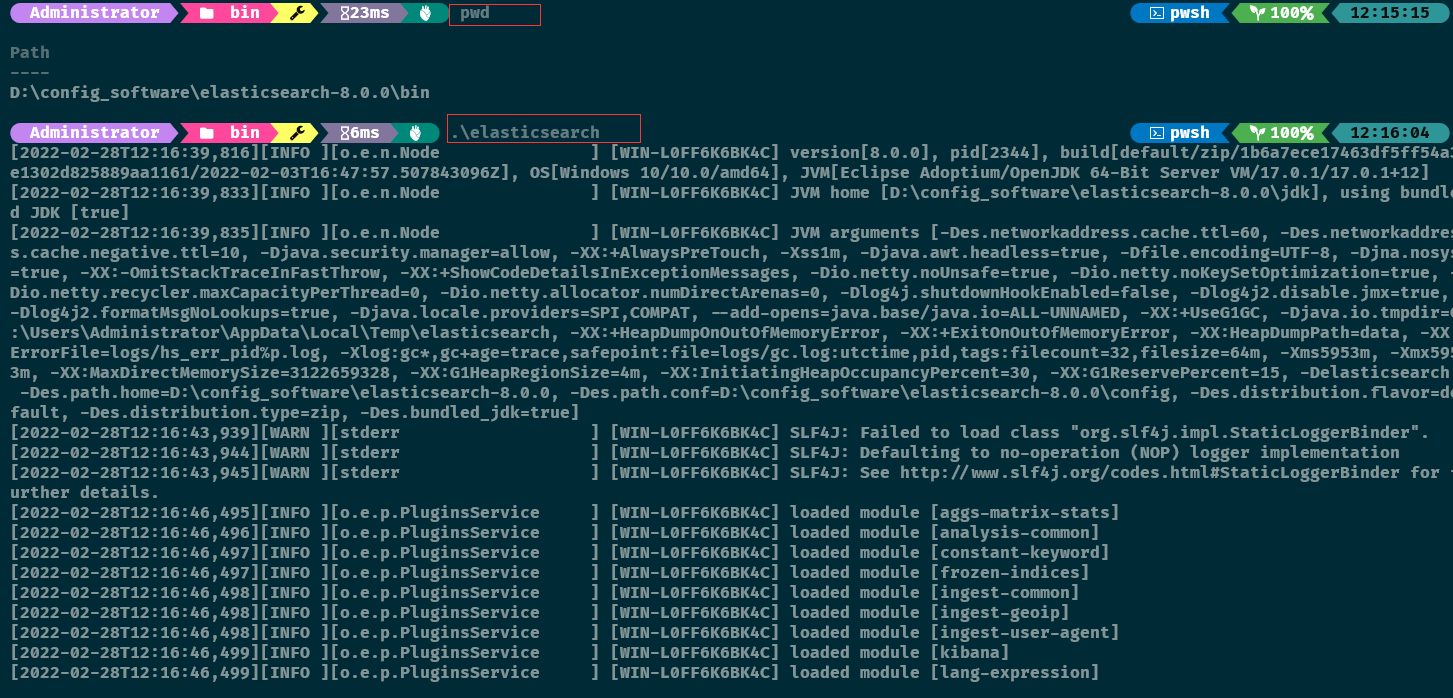Viewport: 1453px width, 698px height.
Task: Click the Administrator segment on the pwd prompt line
Action: pos(94,13)
